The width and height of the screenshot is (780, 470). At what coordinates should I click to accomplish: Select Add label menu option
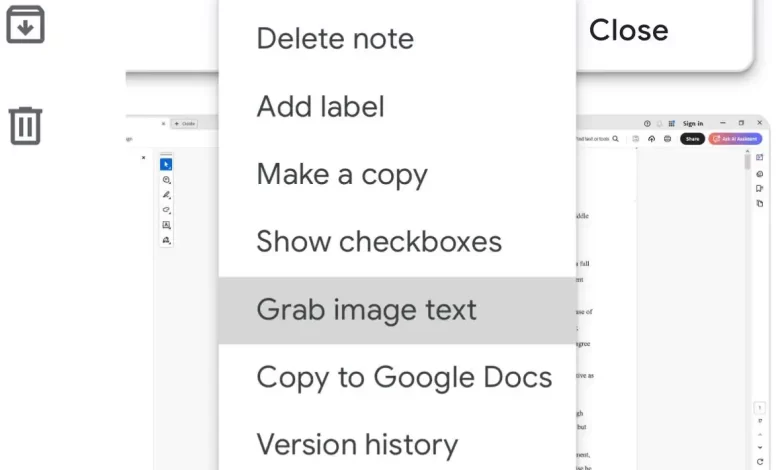tap(320, 107)
